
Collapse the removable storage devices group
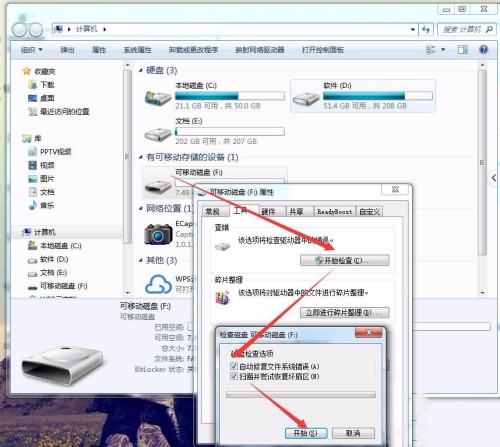coord(141,157)
